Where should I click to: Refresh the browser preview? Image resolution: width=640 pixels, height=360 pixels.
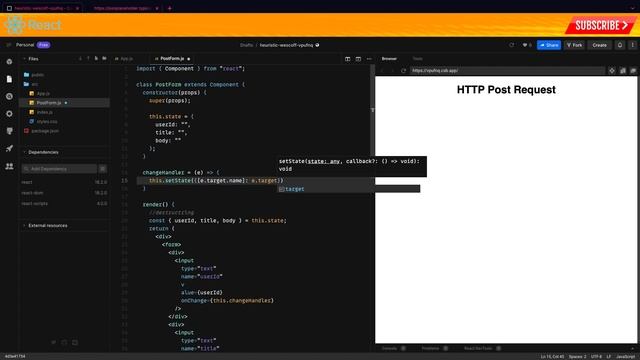click(403, 71)
